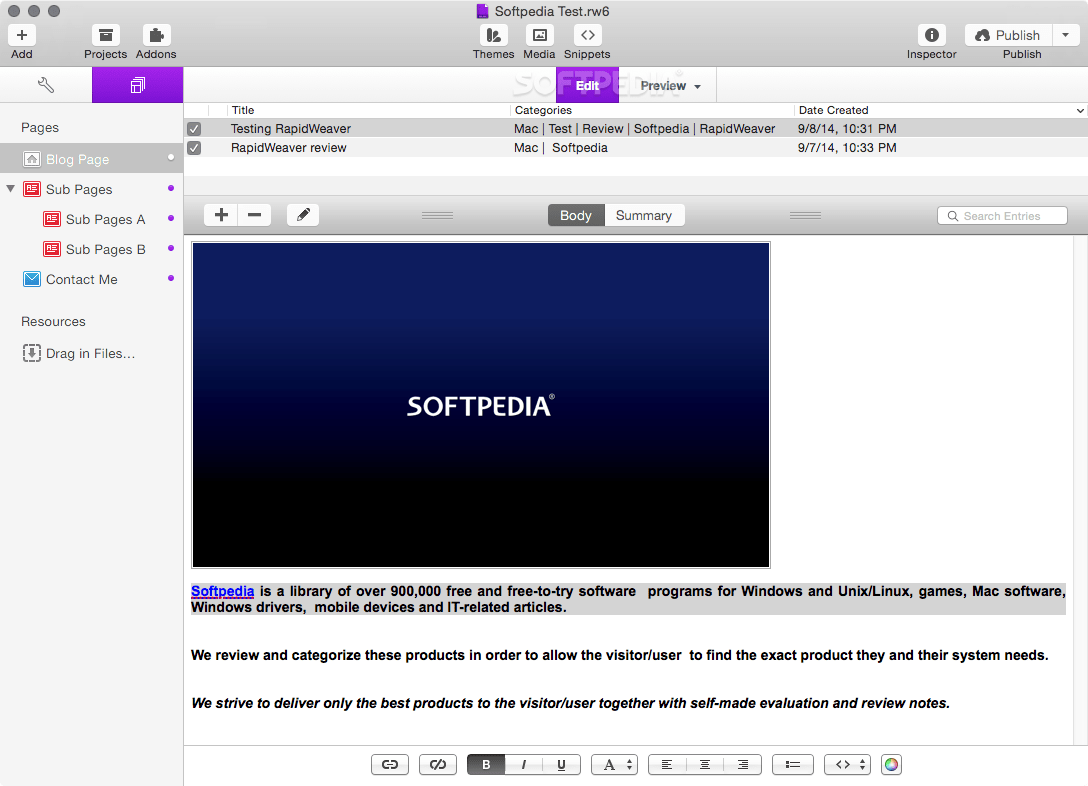The width and height of the screenshot is (1088, 786).
Task: Uncheck the Testing RapidWeaver entry checkbox
Action: (194, 129)
